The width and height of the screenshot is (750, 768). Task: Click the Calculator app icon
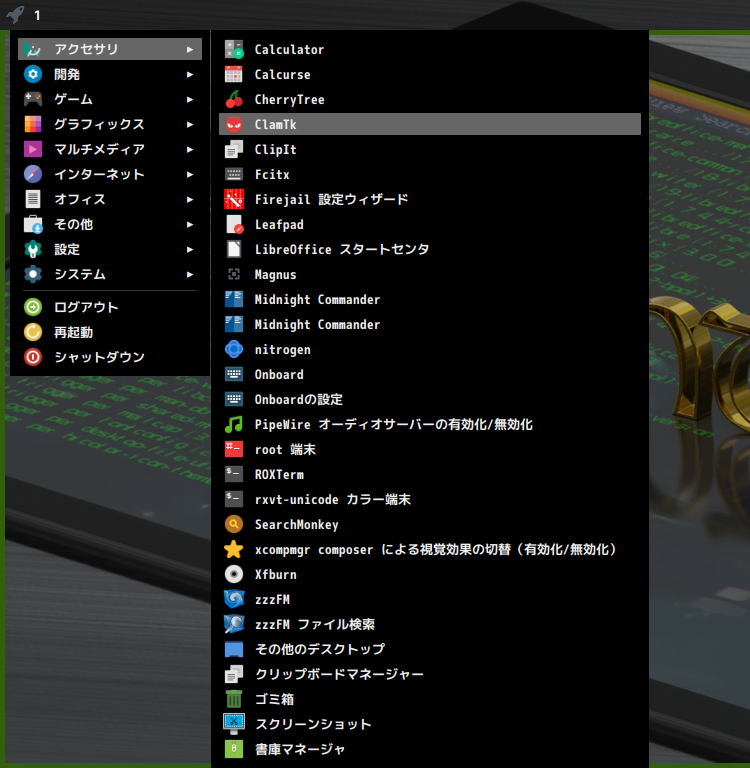(x=234, y=49)
